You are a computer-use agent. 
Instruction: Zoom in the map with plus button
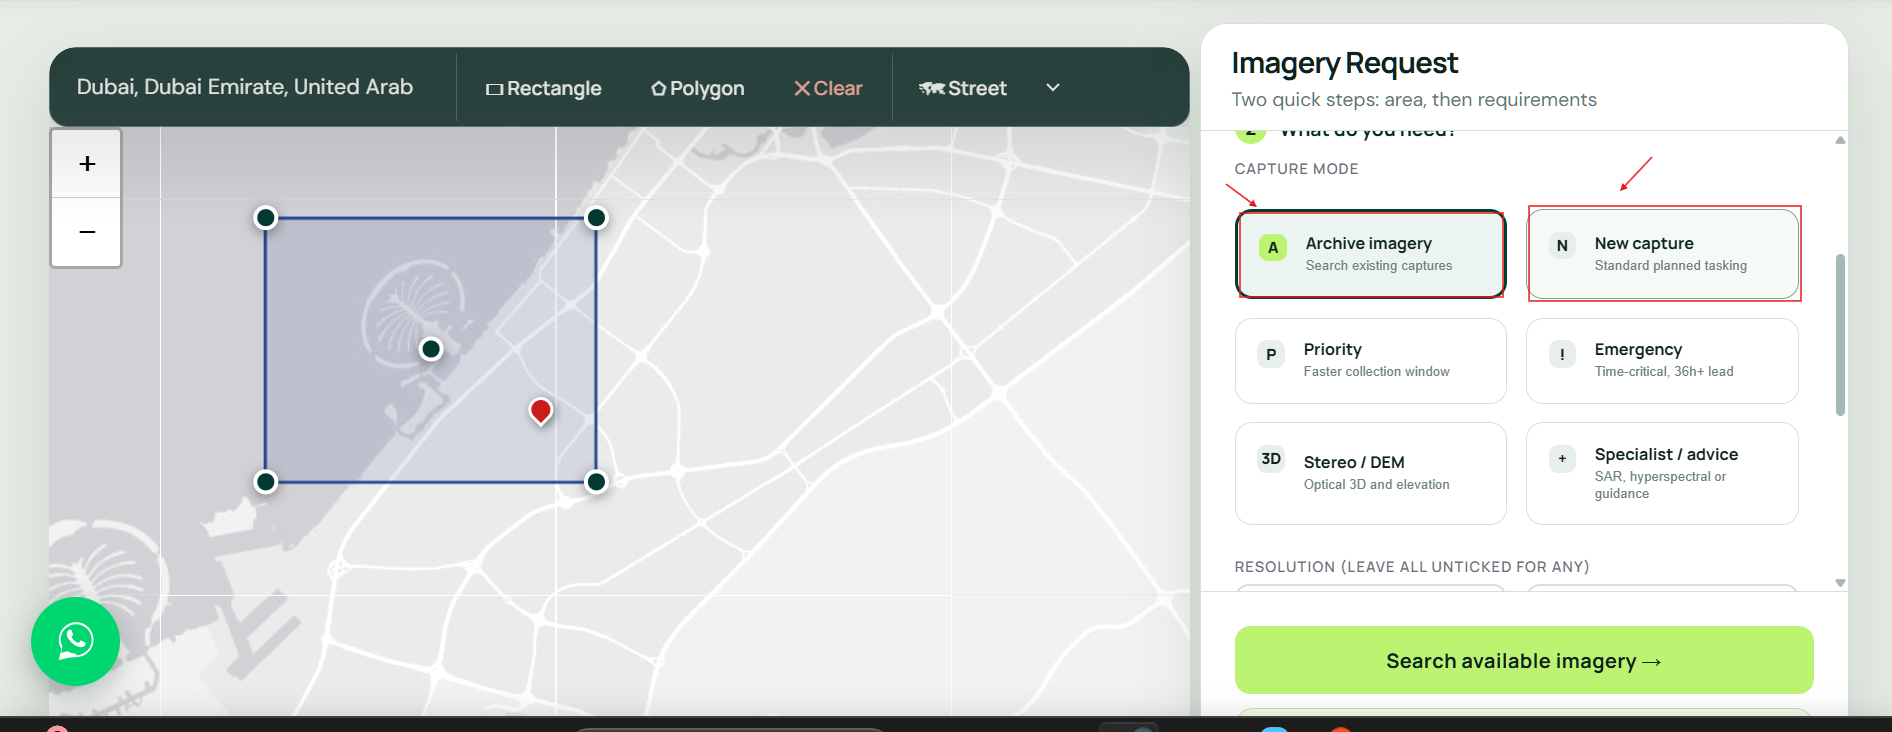point(87,164)
